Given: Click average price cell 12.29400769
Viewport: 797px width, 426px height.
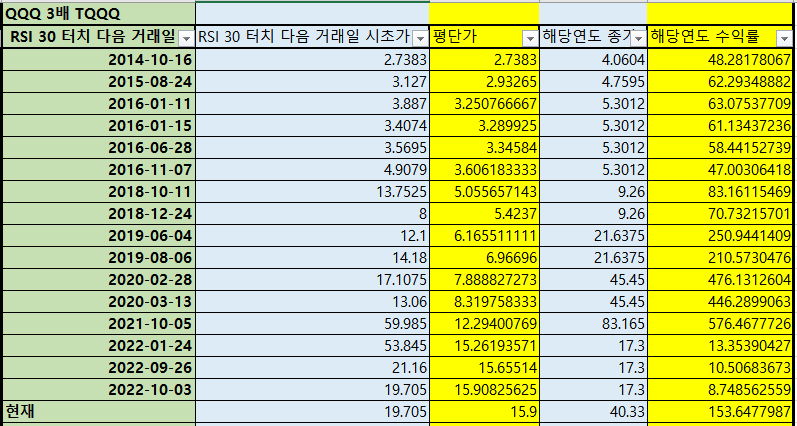Looking at the screenshot, I should 484,324.
